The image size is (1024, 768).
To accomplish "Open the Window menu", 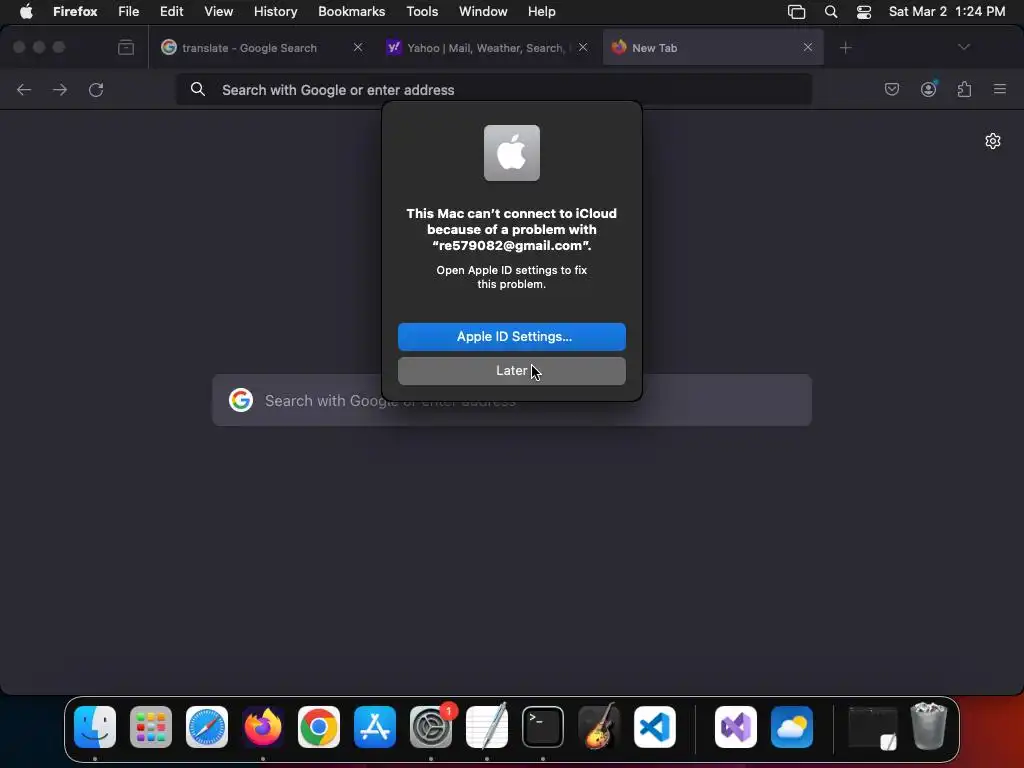I will click(483, 11).
